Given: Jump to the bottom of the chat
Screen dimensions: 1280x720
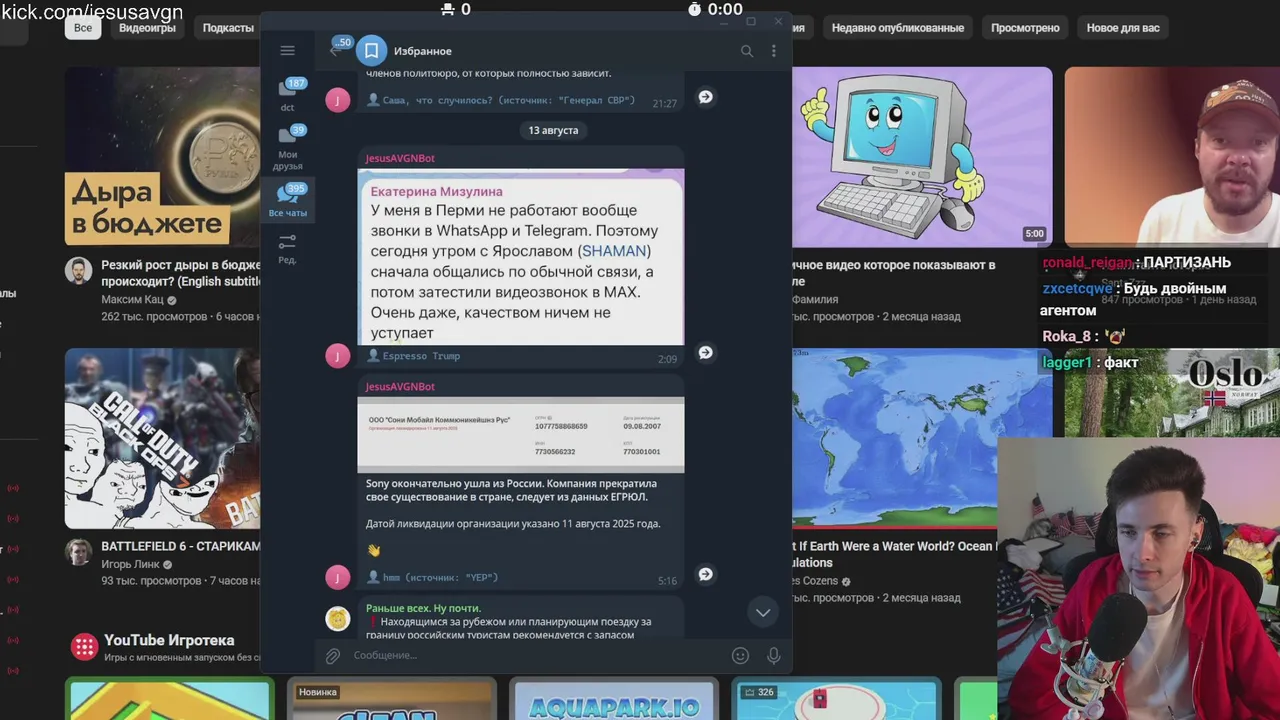Looking at the screenshot, I should (763, 612).
